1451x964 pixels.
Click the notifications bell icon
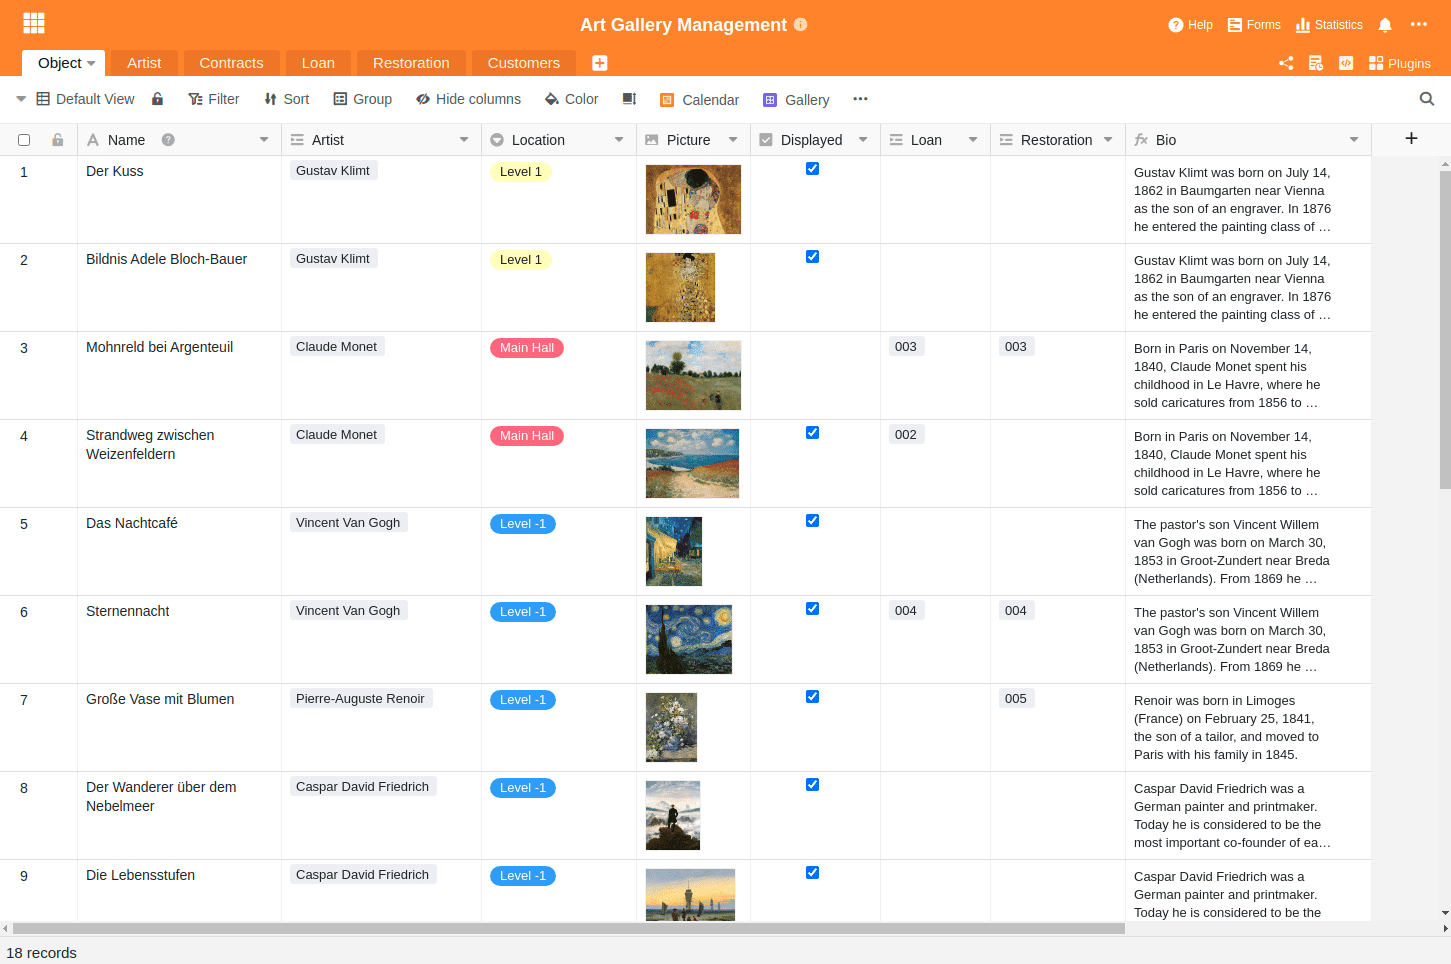click(1385, 25)
